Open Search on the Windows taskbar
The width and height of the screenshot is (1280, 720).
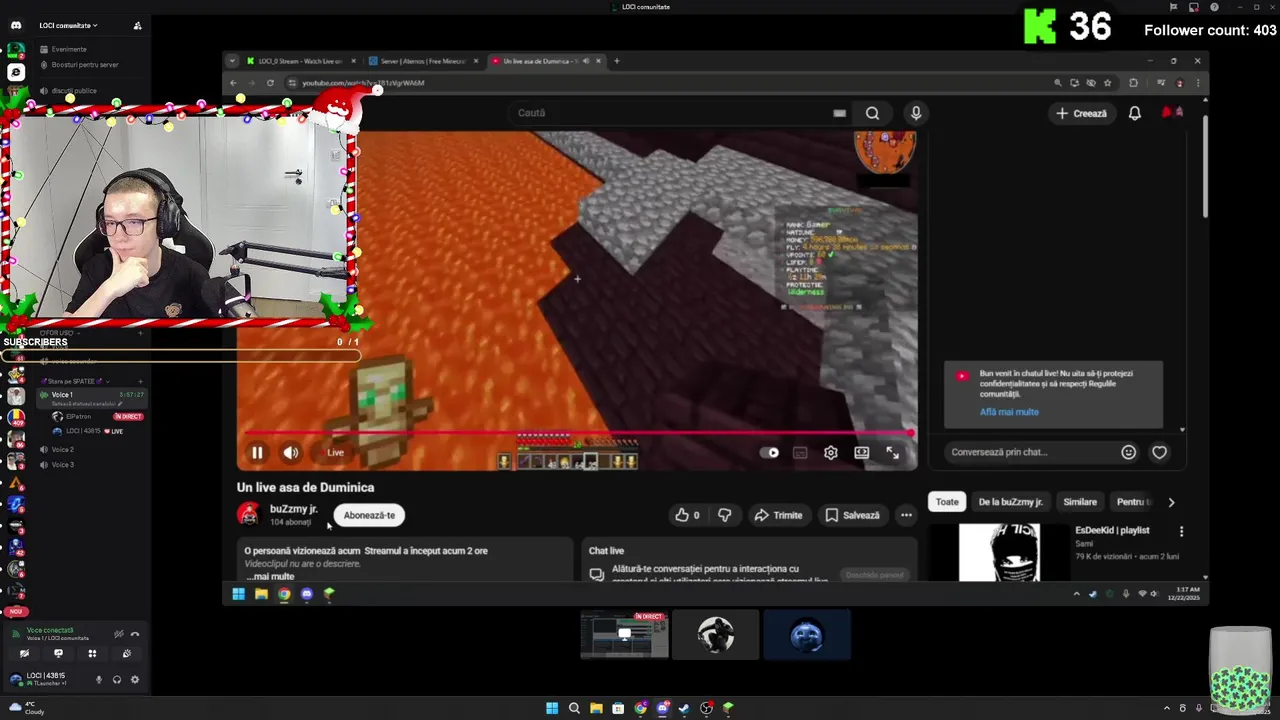574,709
